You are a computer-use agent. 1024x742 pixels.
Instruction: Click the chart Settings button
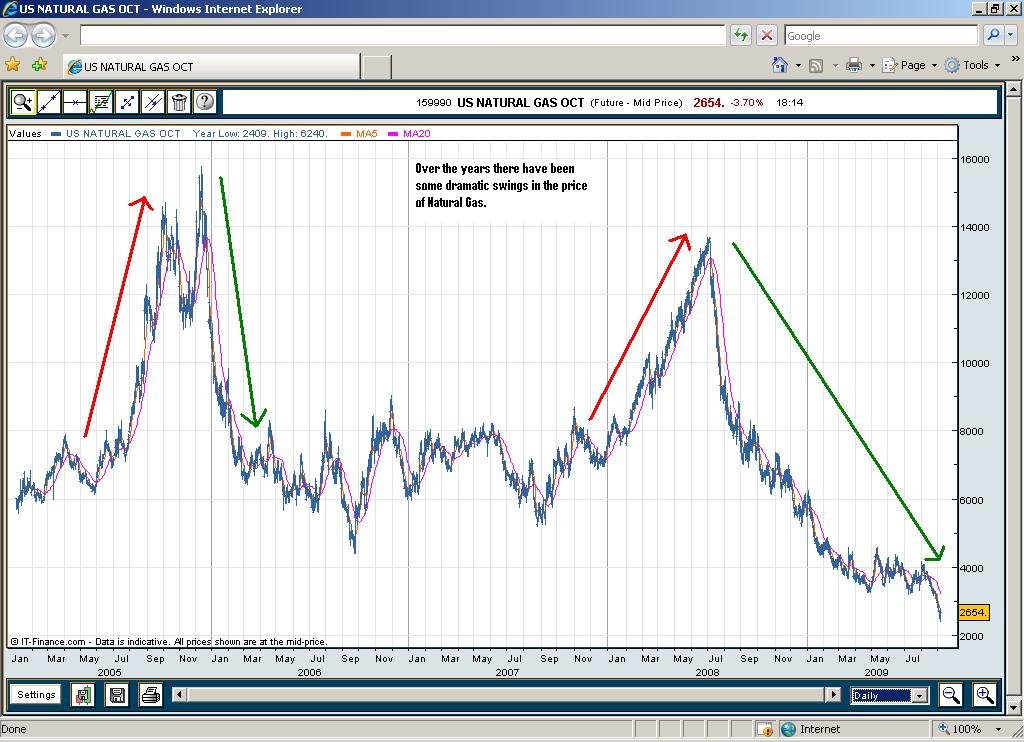36,695
